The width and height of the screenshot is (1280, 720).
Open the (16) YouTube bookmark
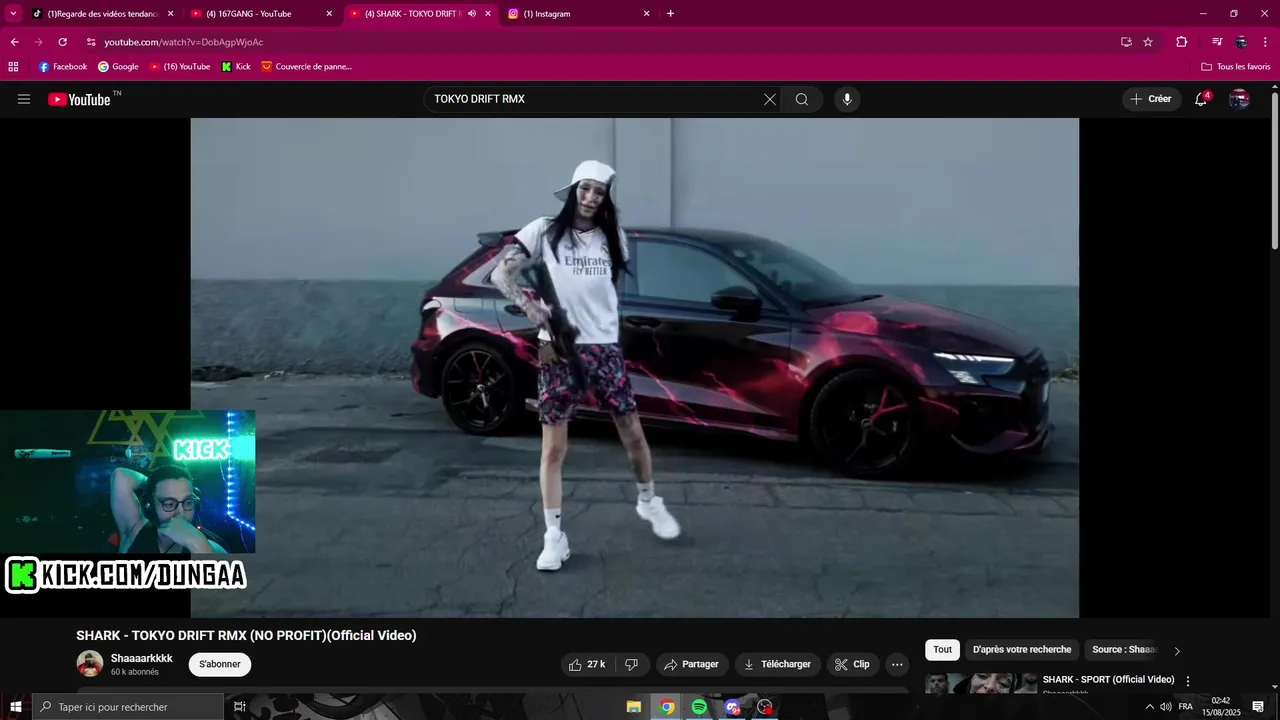click(180, 67)
